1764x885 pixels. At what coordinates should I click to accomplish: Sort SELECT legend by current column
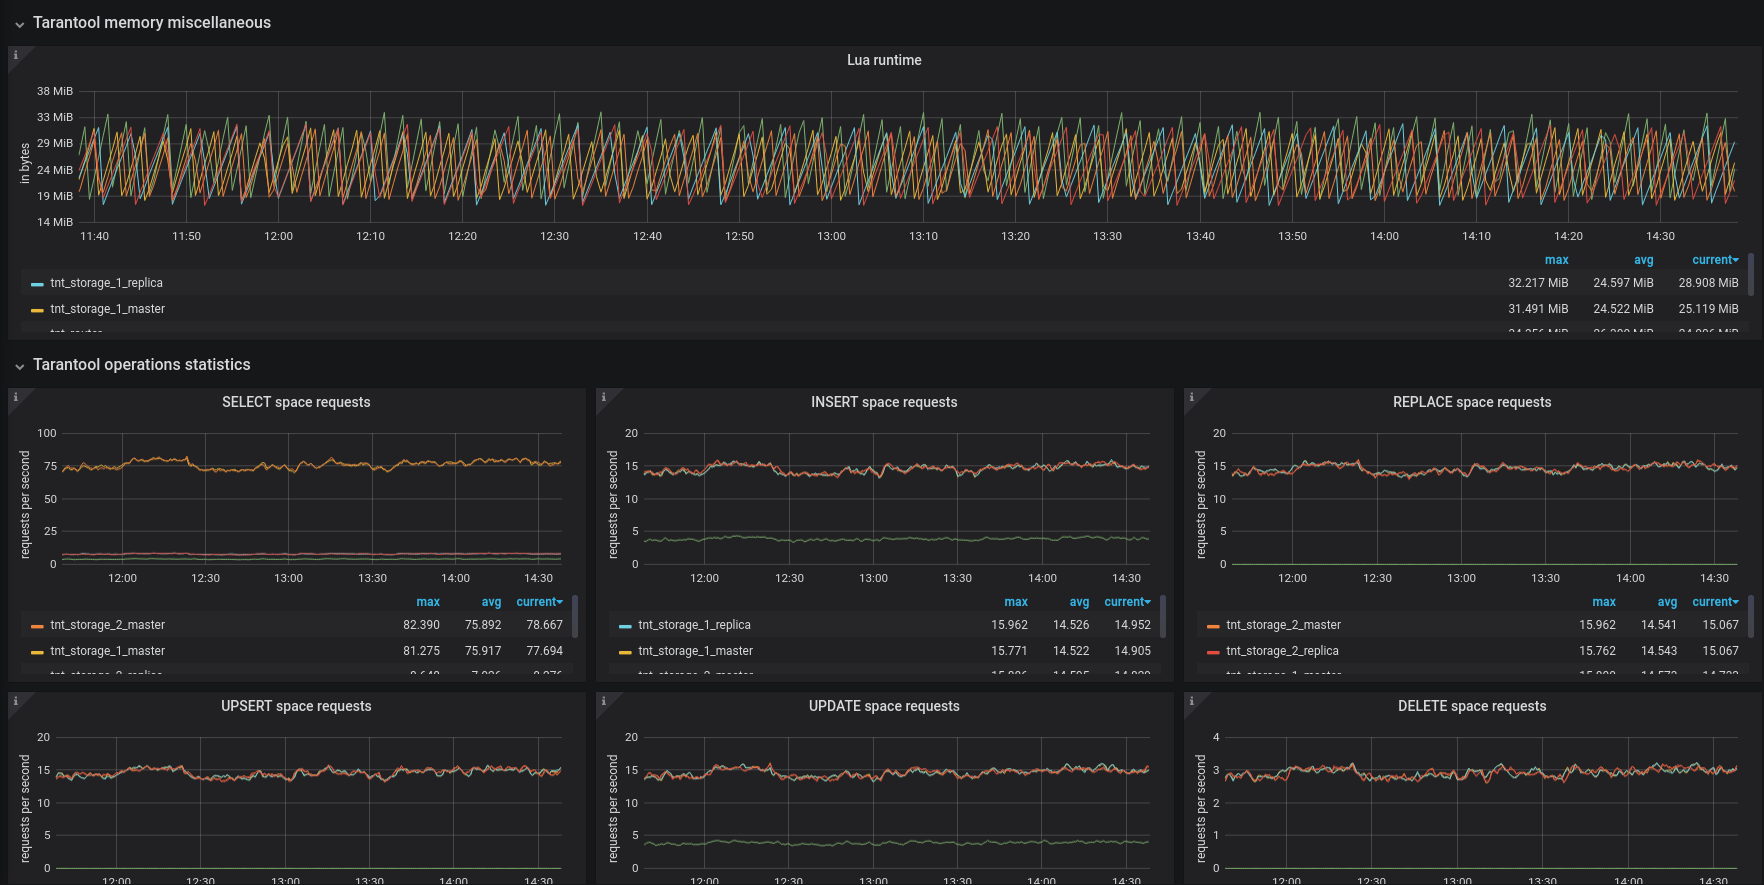click(x=539, y=602)
